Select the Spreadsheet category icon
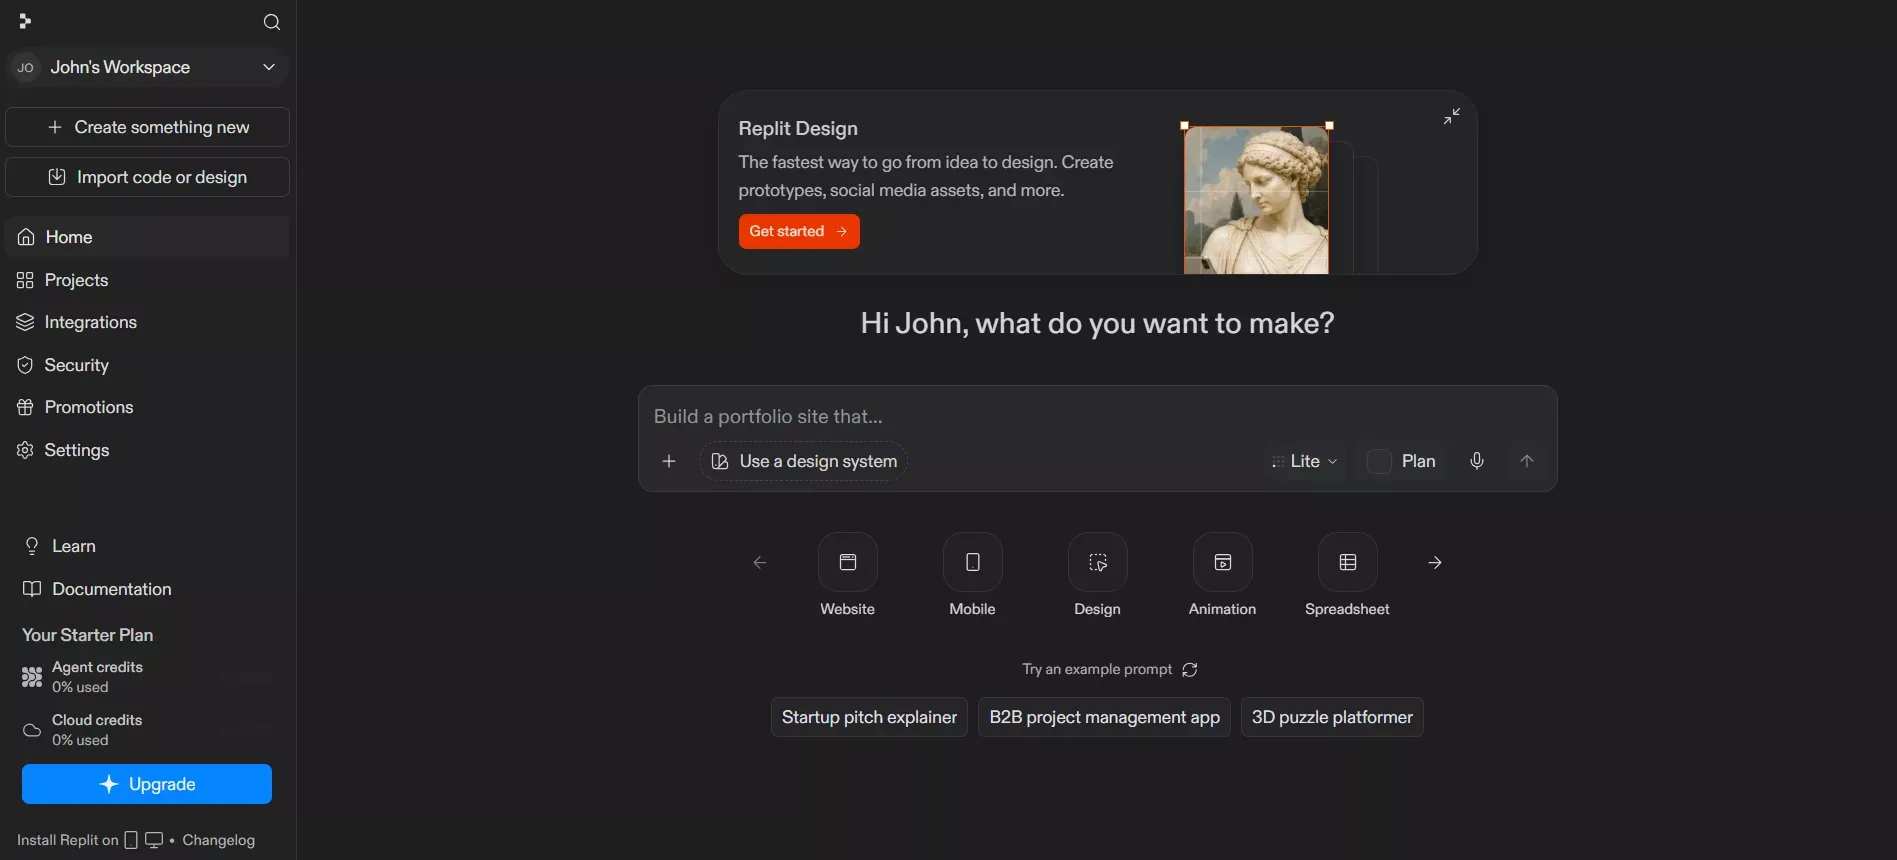The image size is (1897, 860). (x=1348, y=562)
